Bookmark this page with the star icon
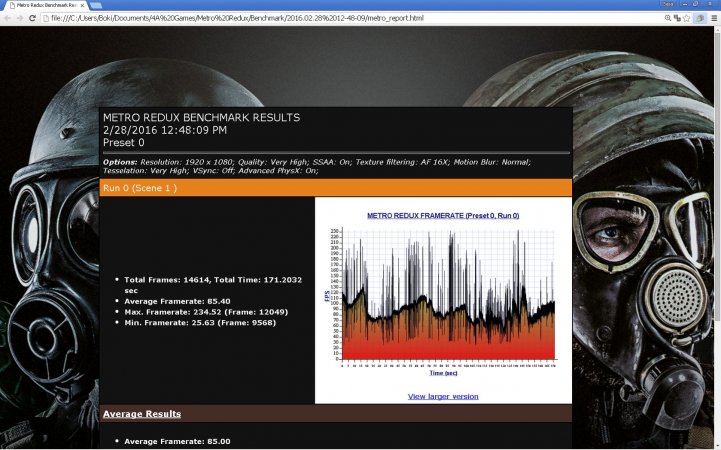 pos(687,18)
